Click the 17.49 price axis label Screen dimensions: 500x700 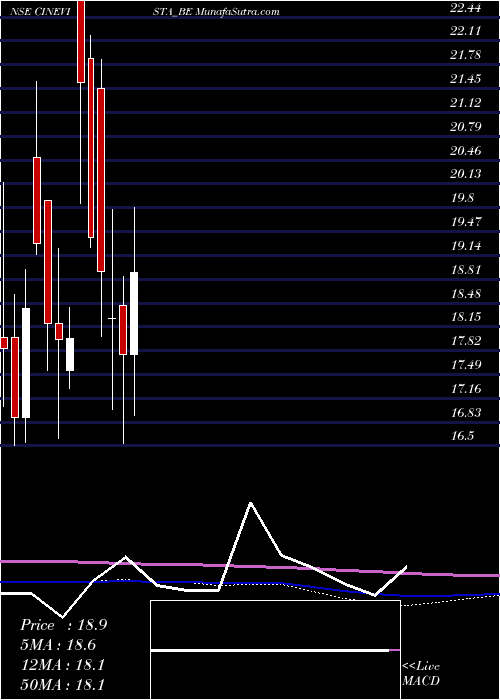tap(466, 366)
